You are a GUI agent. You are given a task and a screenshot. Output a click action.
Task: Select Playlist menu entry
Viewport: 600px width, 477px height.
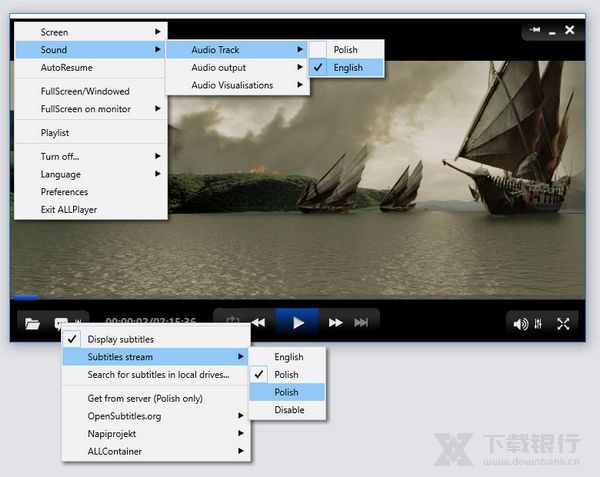click(55, 133)
